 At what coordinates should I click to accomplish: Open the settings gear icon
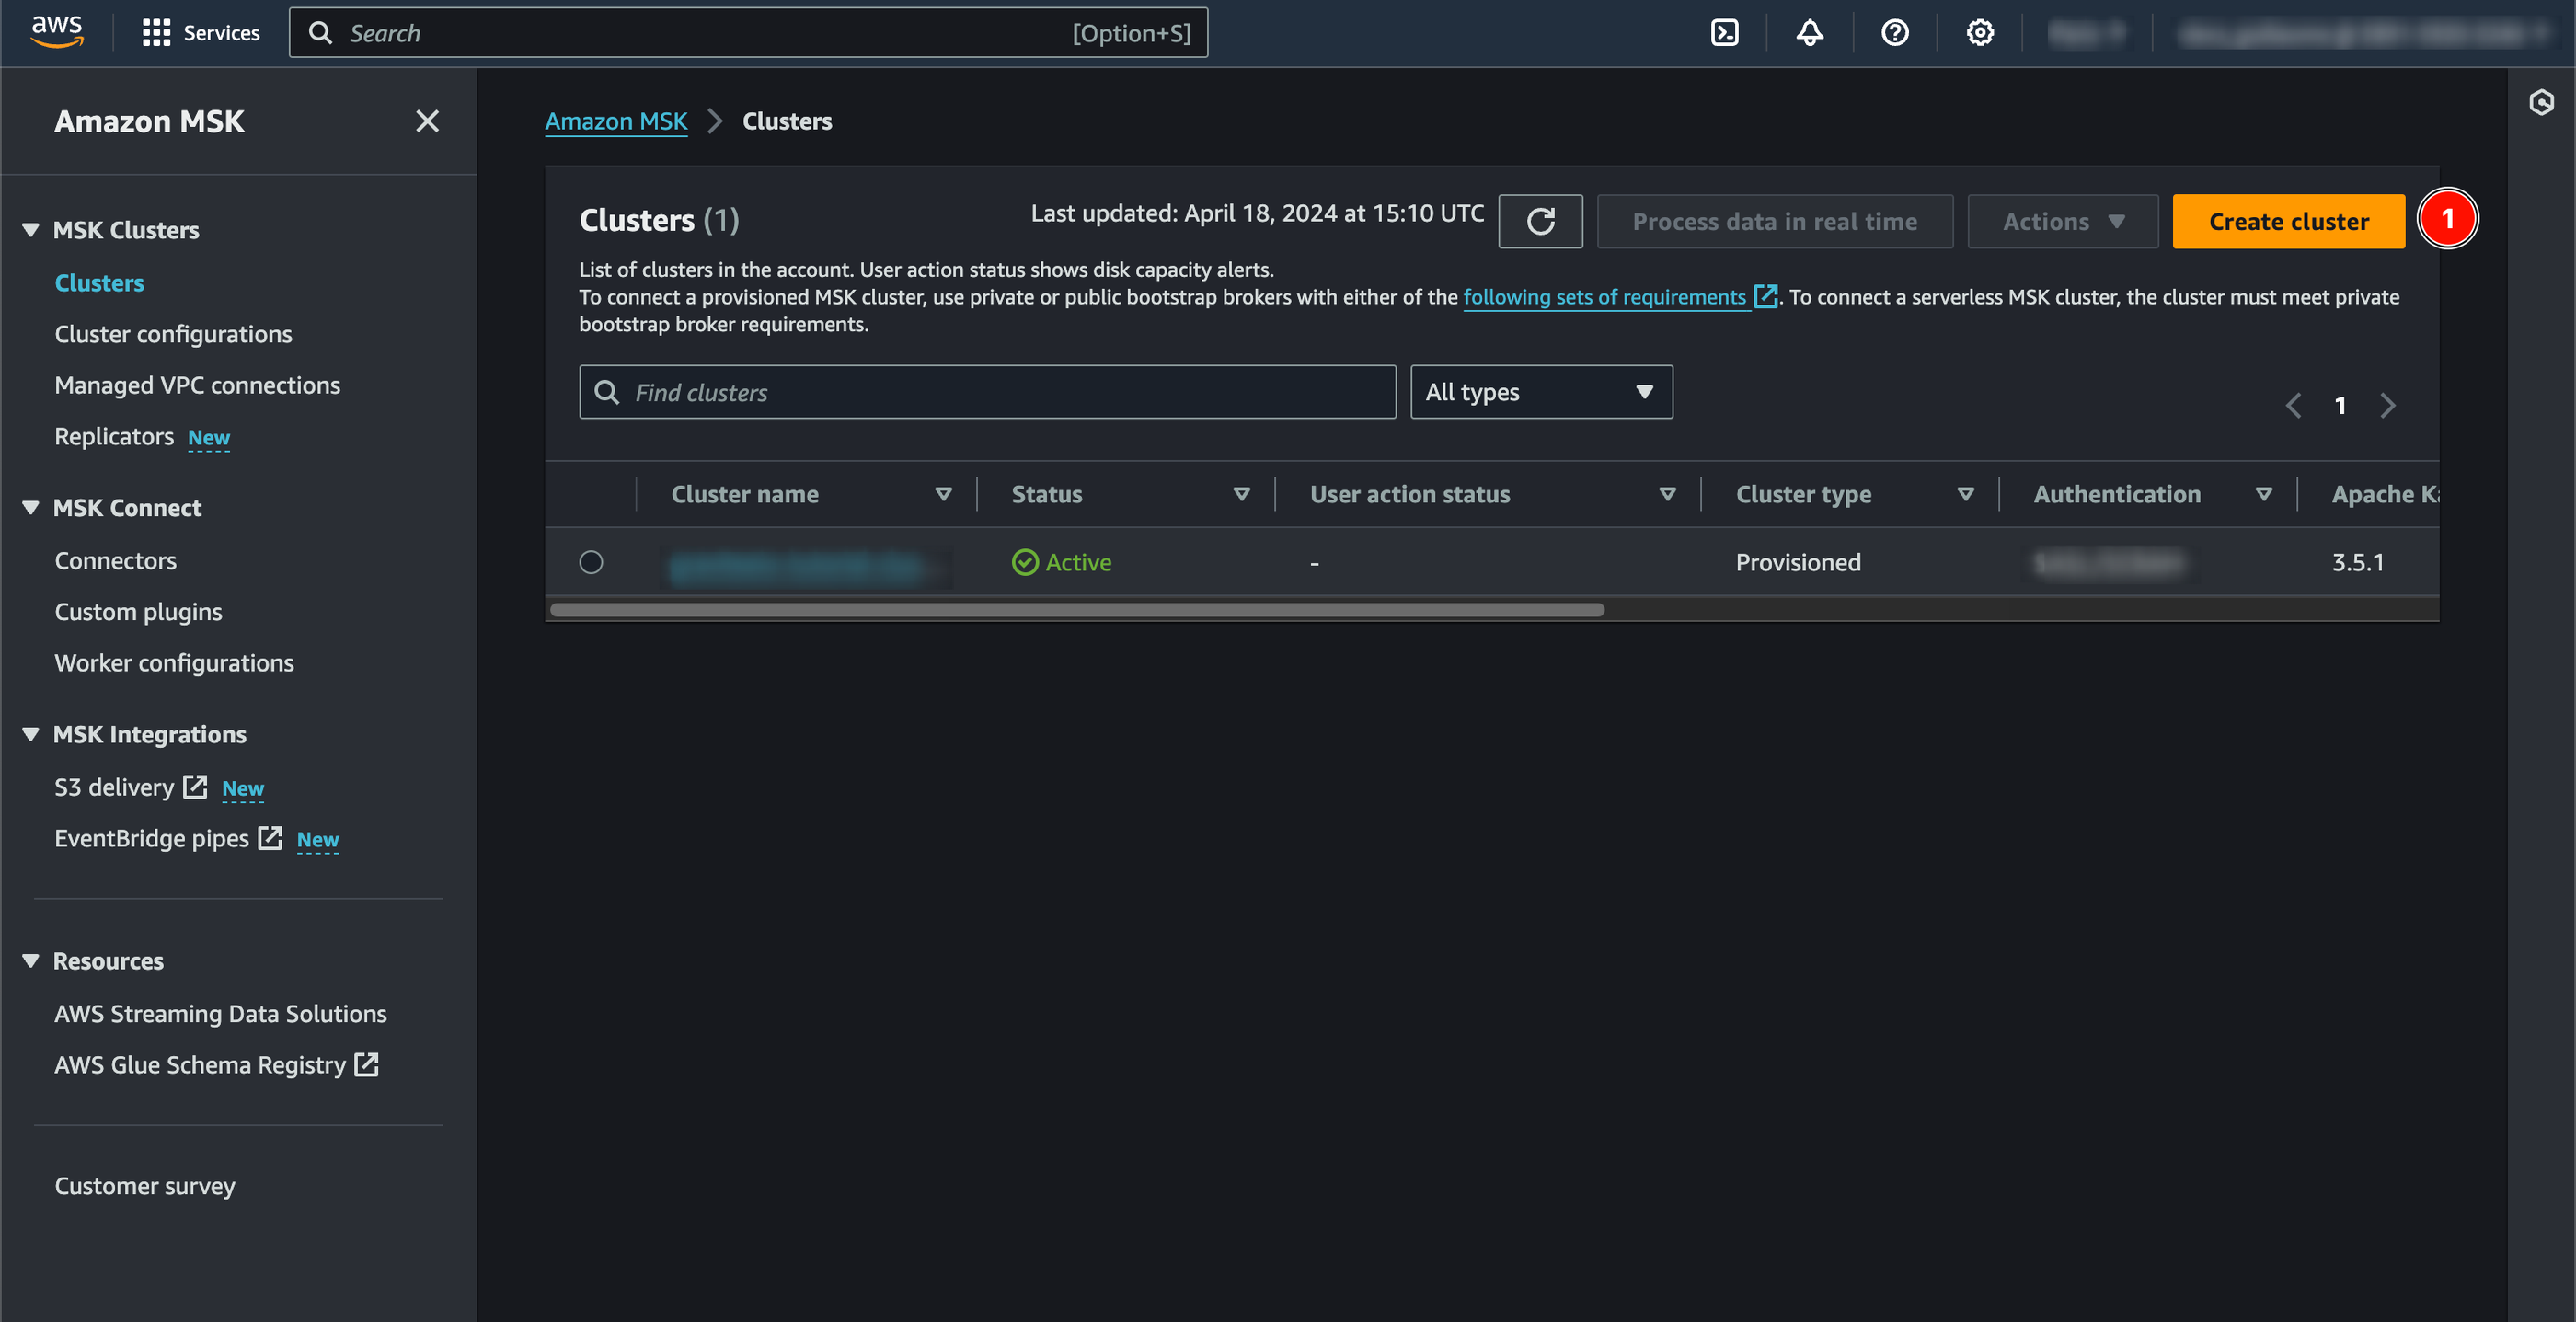[1979, 33]
